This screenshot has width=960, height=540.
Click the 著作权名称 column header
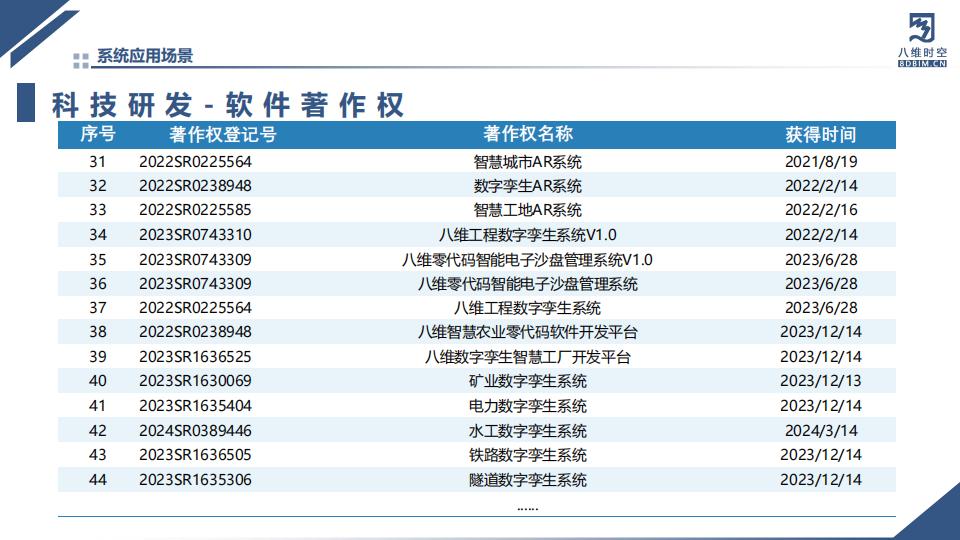click(x=528, y=134)
